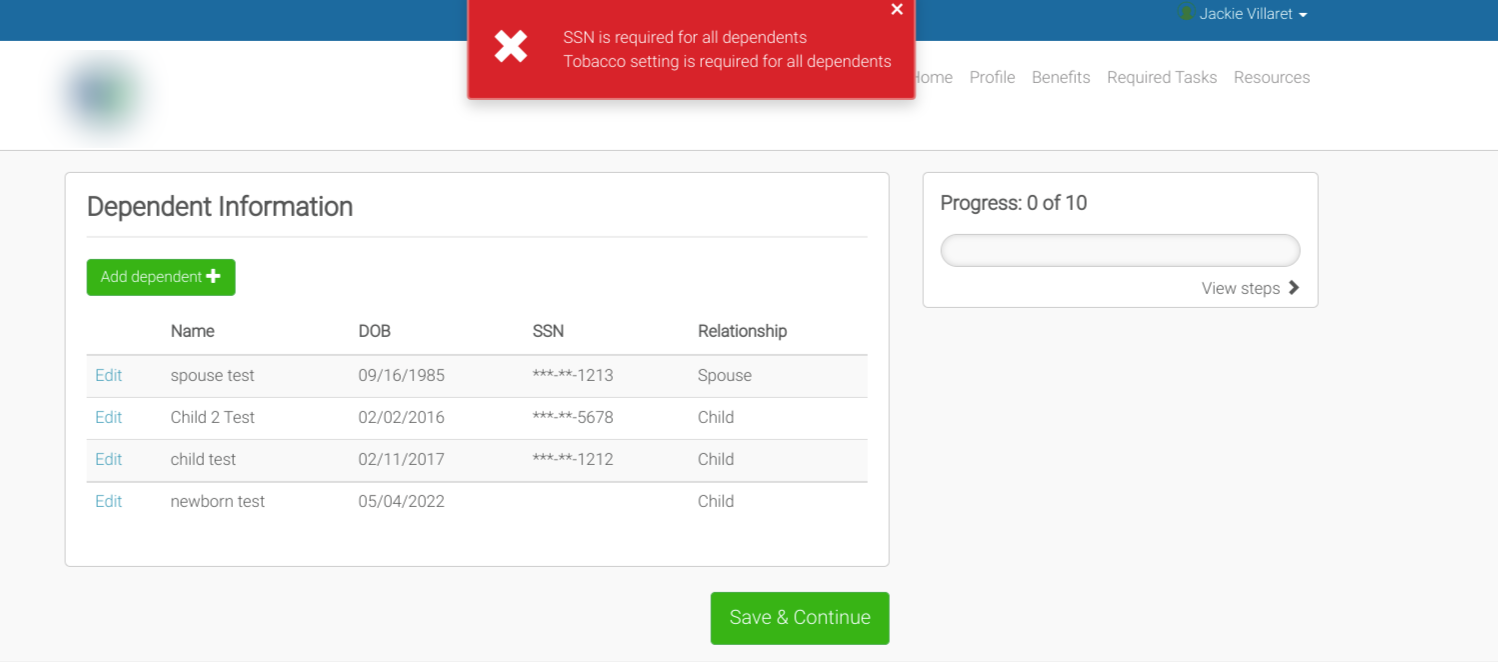Expand View steps in the progress panel
Viewport: 1498px width, 662px height.
coord(1241,288)
